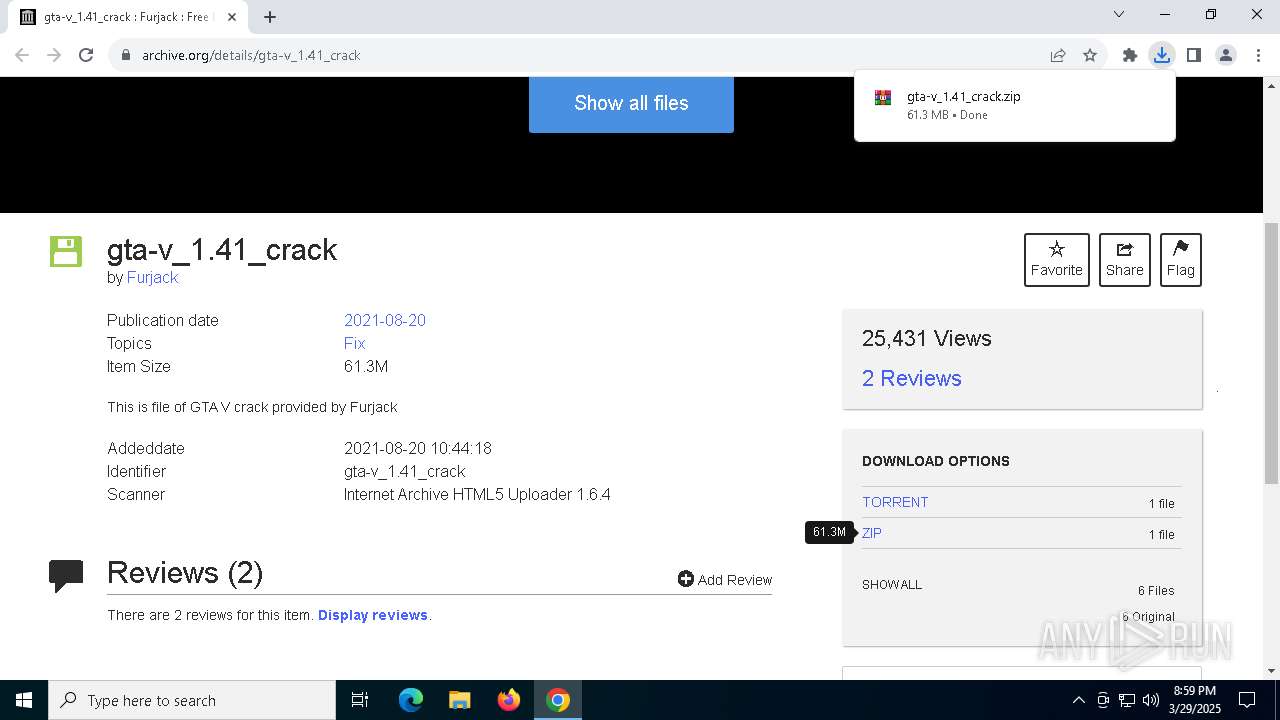Click the volume speaker icon in the tray

point(1151,700)
